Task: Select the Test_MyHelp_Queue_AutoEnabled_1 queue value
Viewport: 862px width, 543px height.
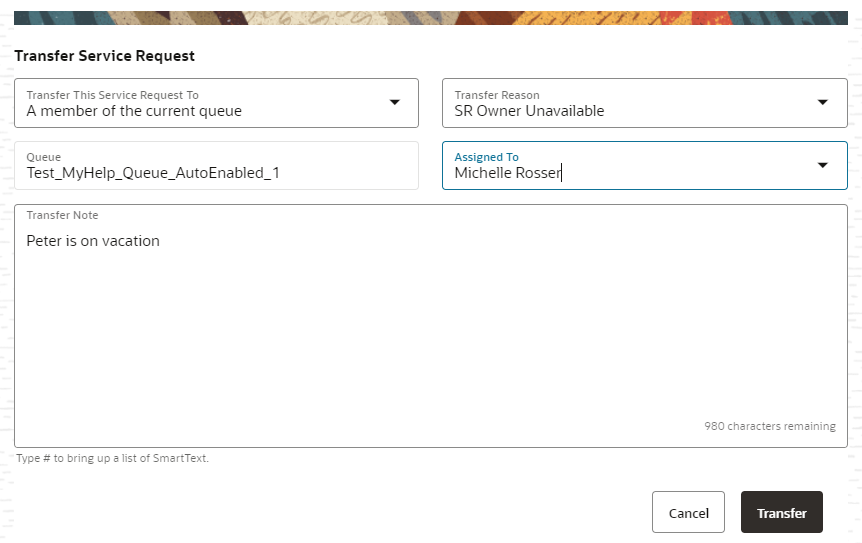Action: tap(153, 173)
